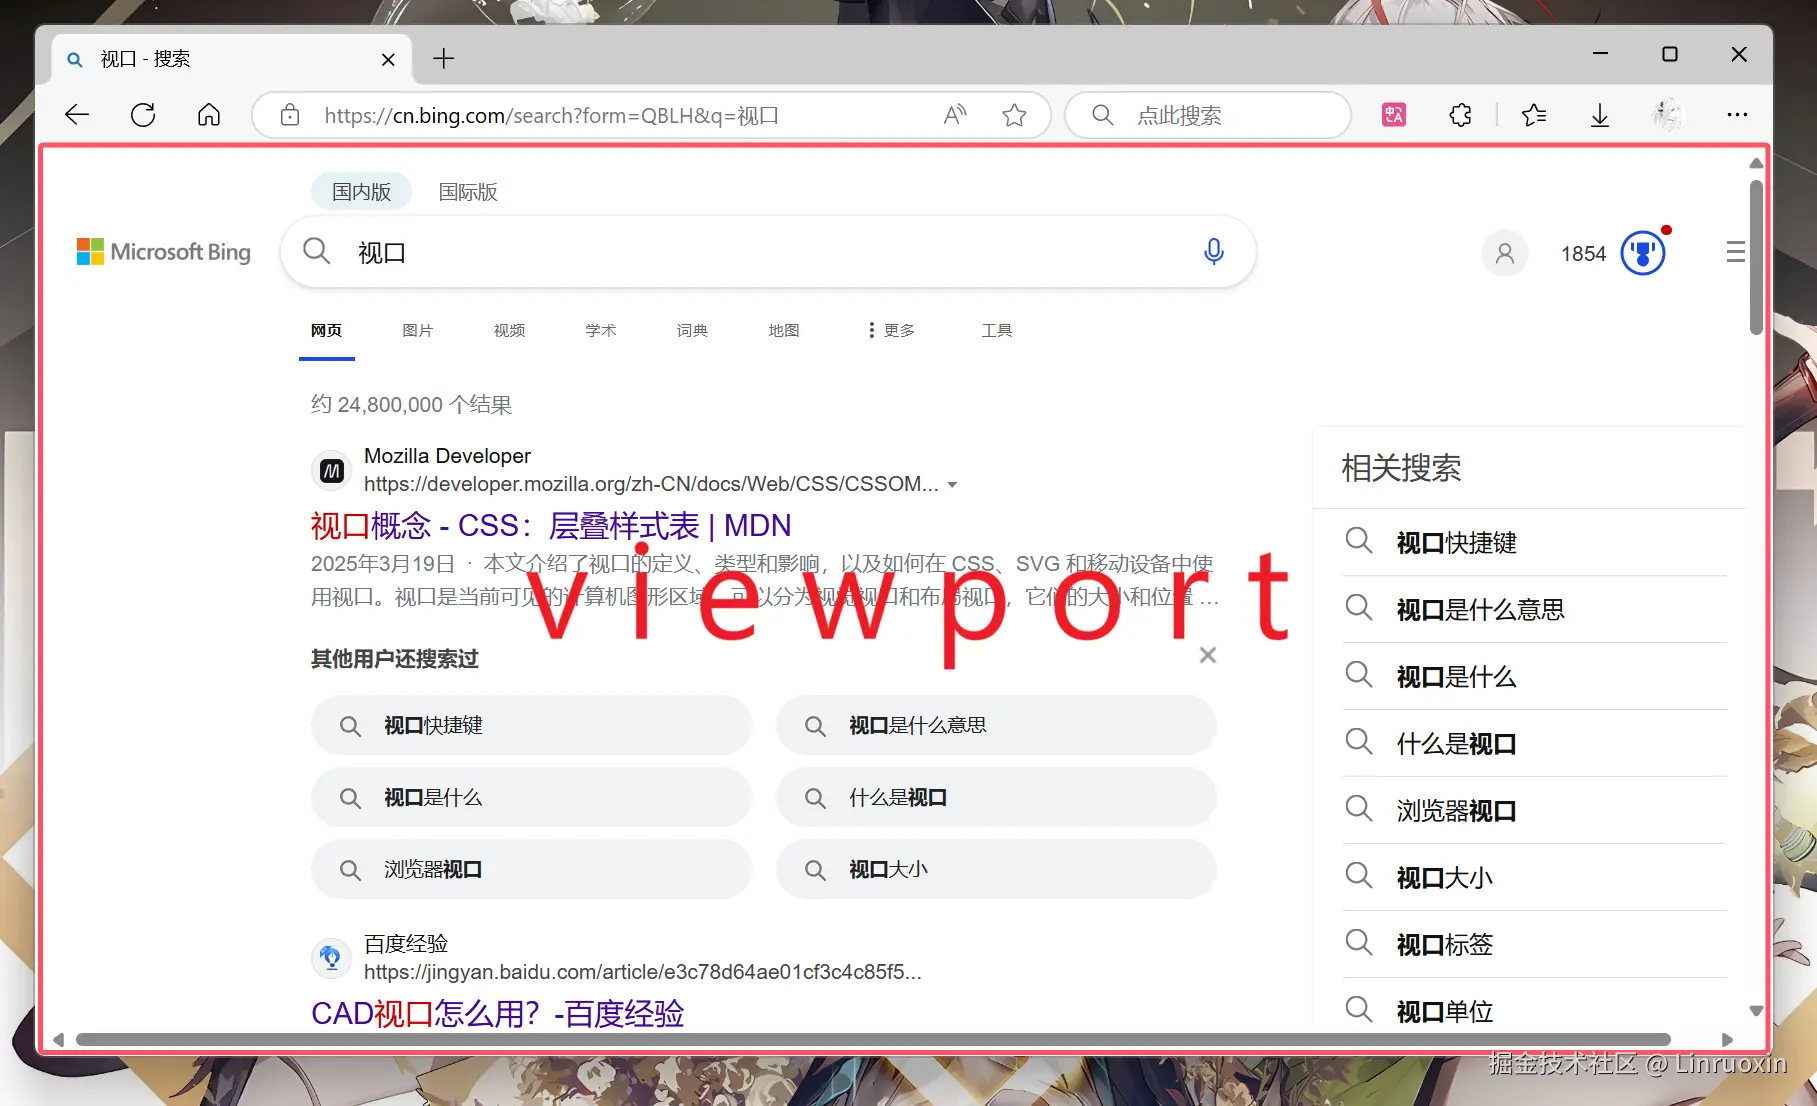Activate the read aloud icon
Image resolution: width=1817 pixels, height=1106 pixels.
(x=955, y=115)
